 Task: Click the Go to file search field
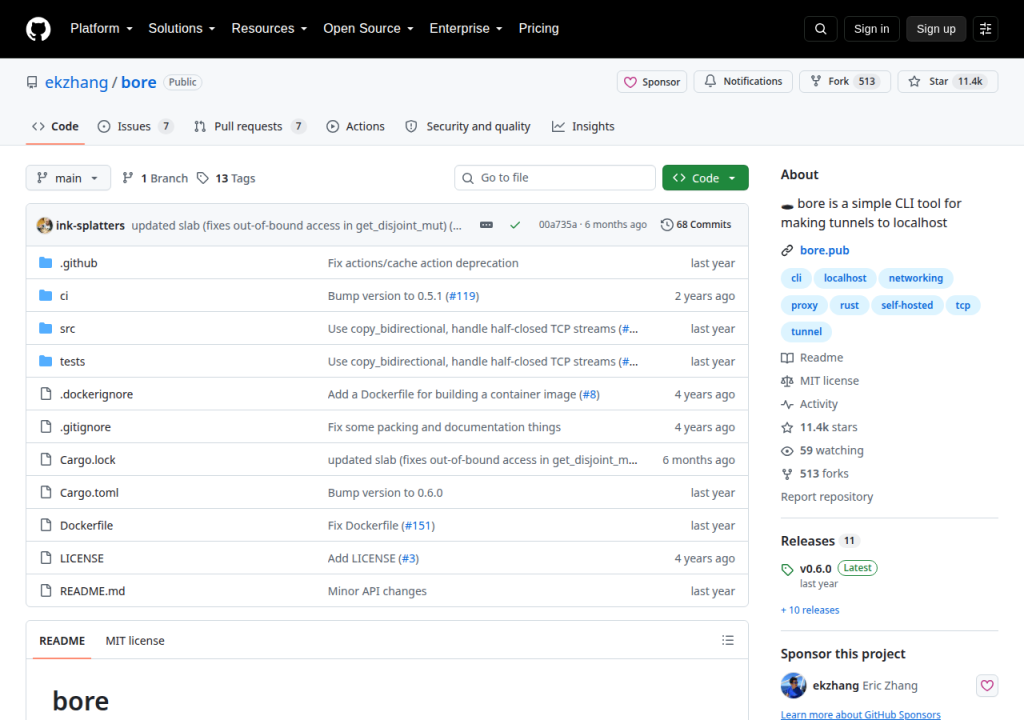tap(555, 178)
